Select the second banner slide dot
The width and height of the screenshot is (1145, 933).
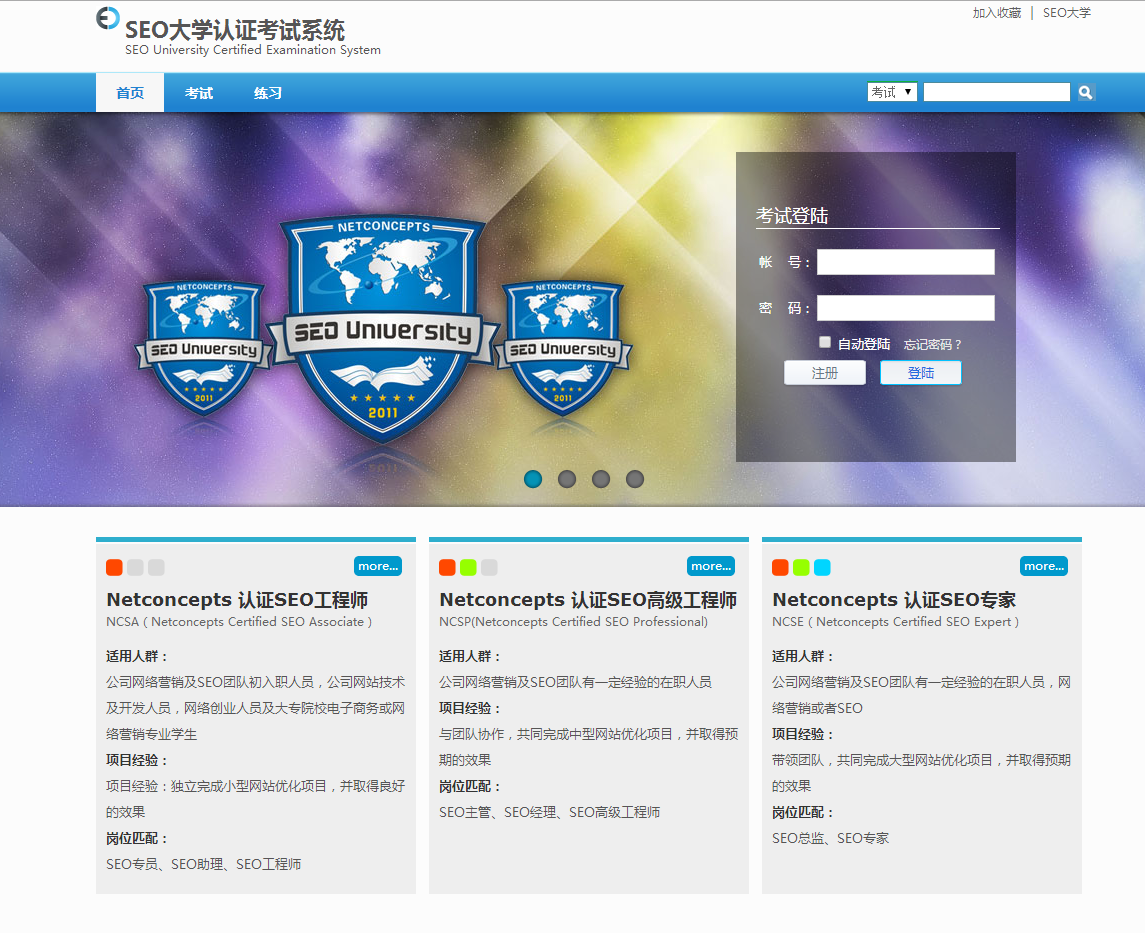point(567,479)
